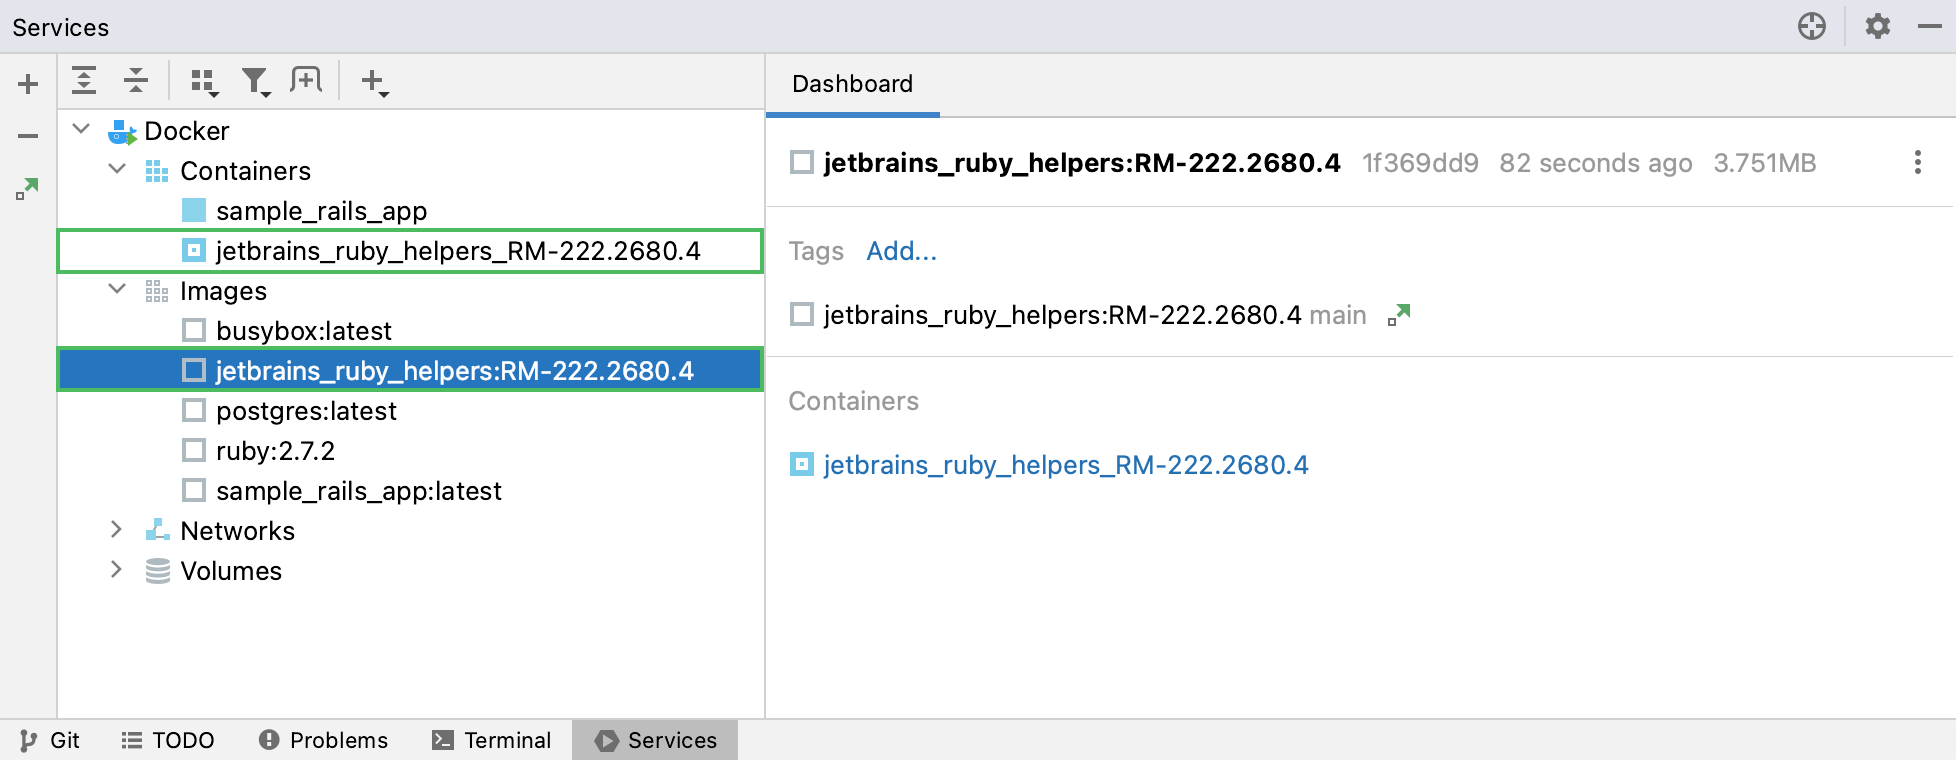This screenshot has height=760, width=1956.
Task: Click the bold image title in dashboard
Action: click(x=1081, y=163)
